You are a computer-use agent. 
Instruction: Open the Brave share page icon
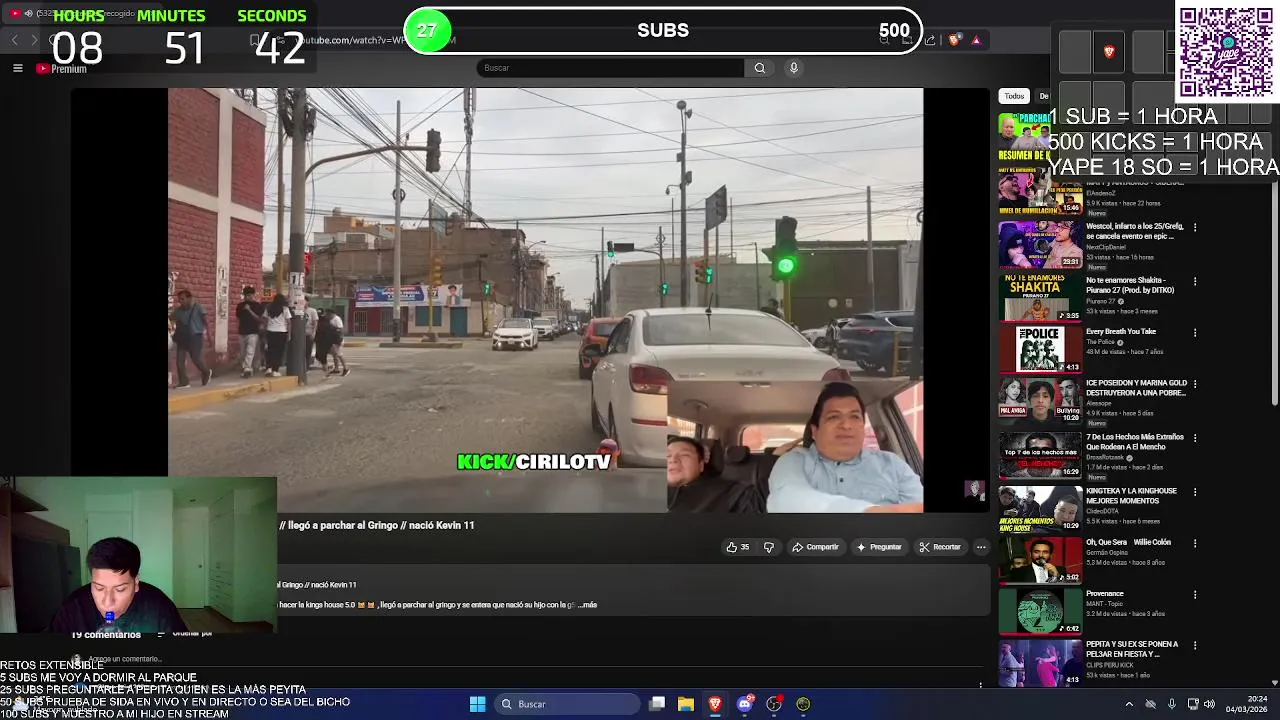[x=930, y=40]
